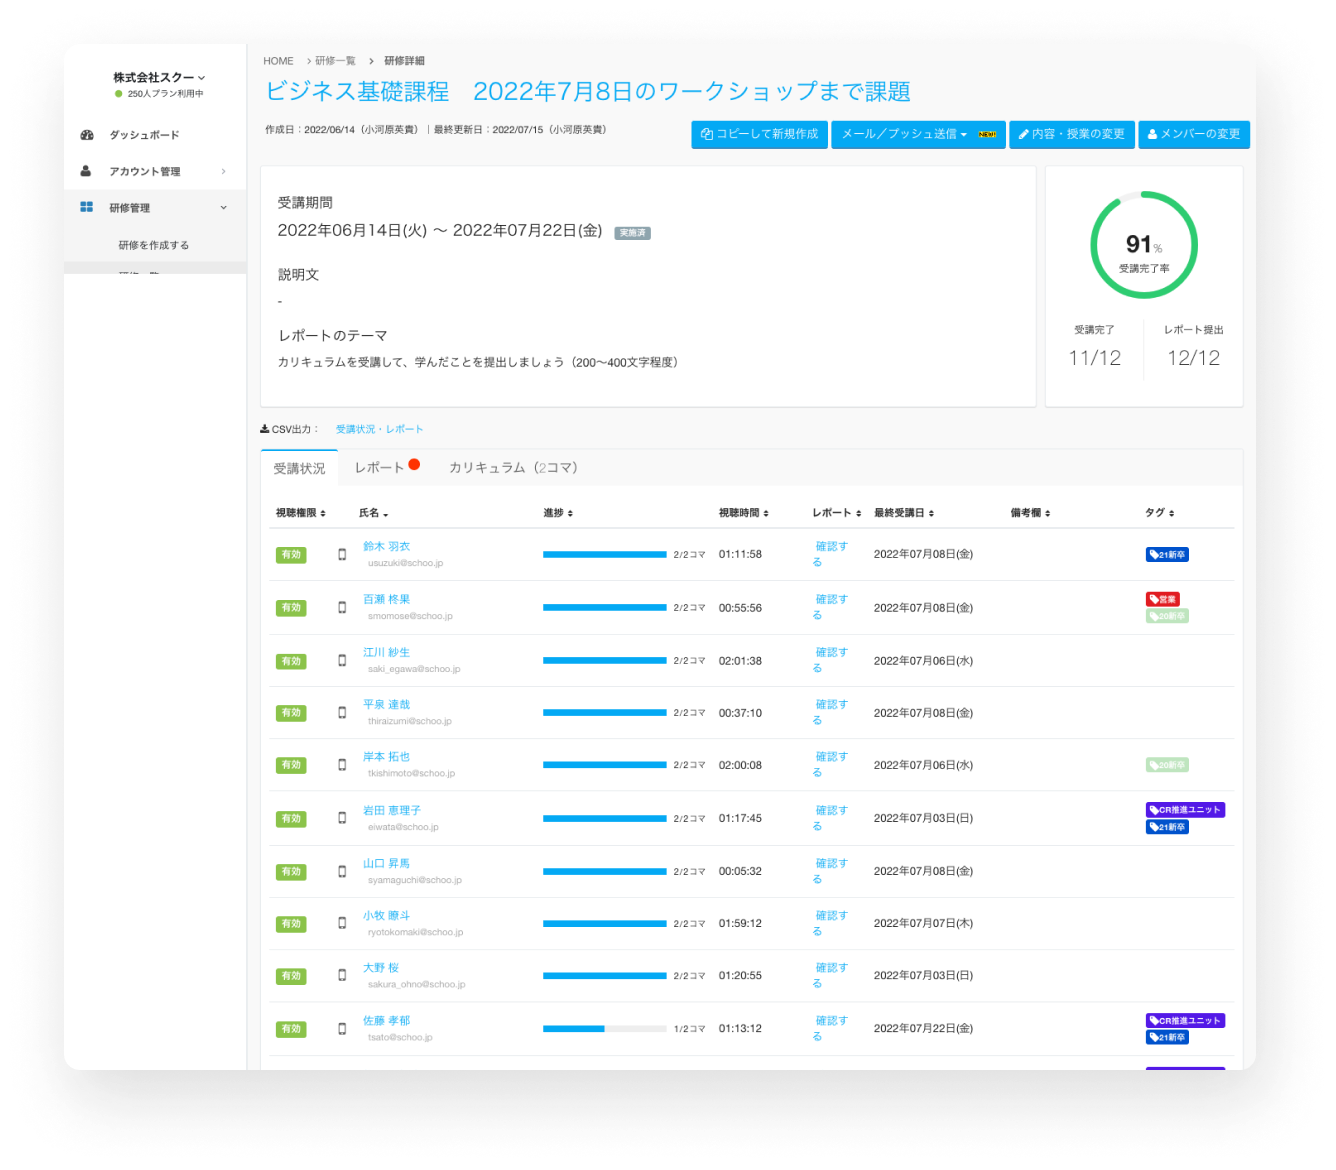Click 内容・授業の変更 button
Viewport: 1336px width, 1170px height.
click(x=1072, y=134)
